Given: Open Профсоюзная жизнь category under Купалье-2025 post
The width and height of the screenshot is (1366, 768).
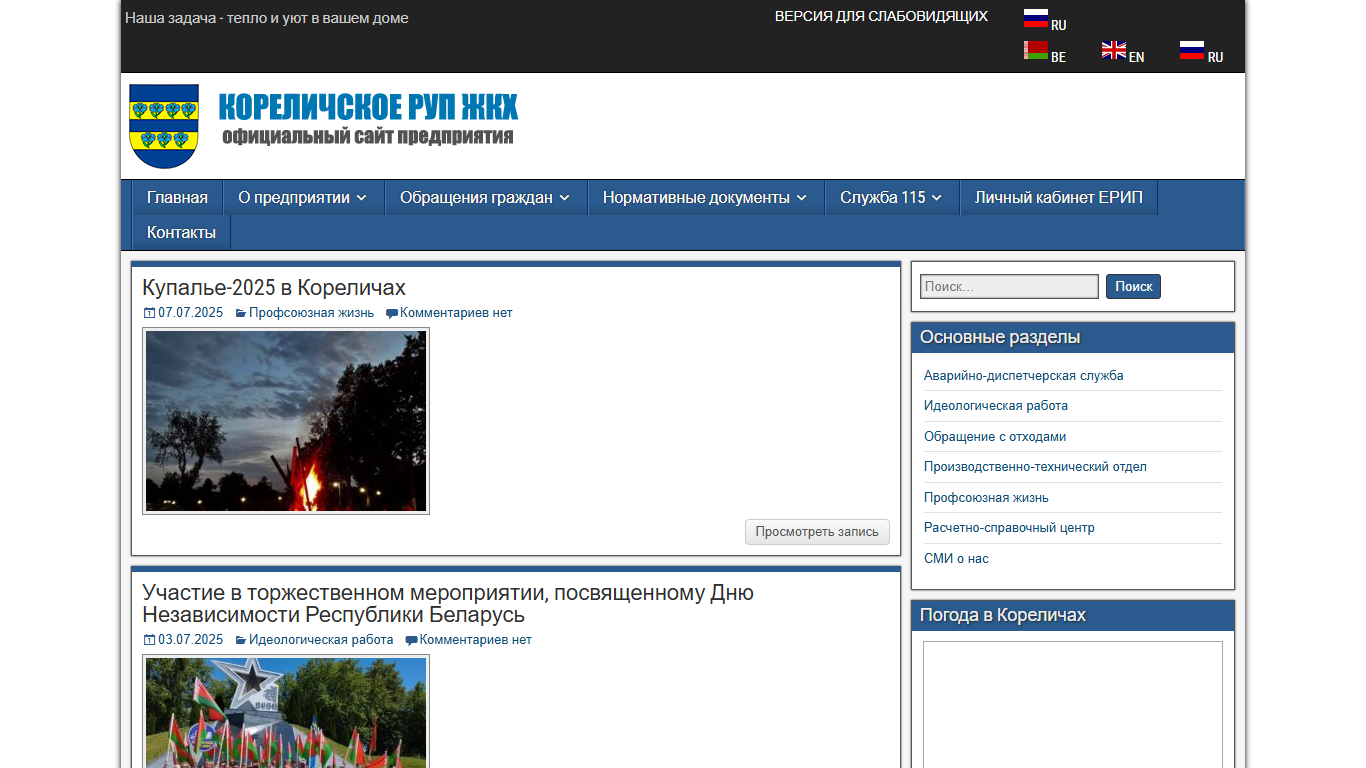Looking at the screenshot, I should 312,313.
